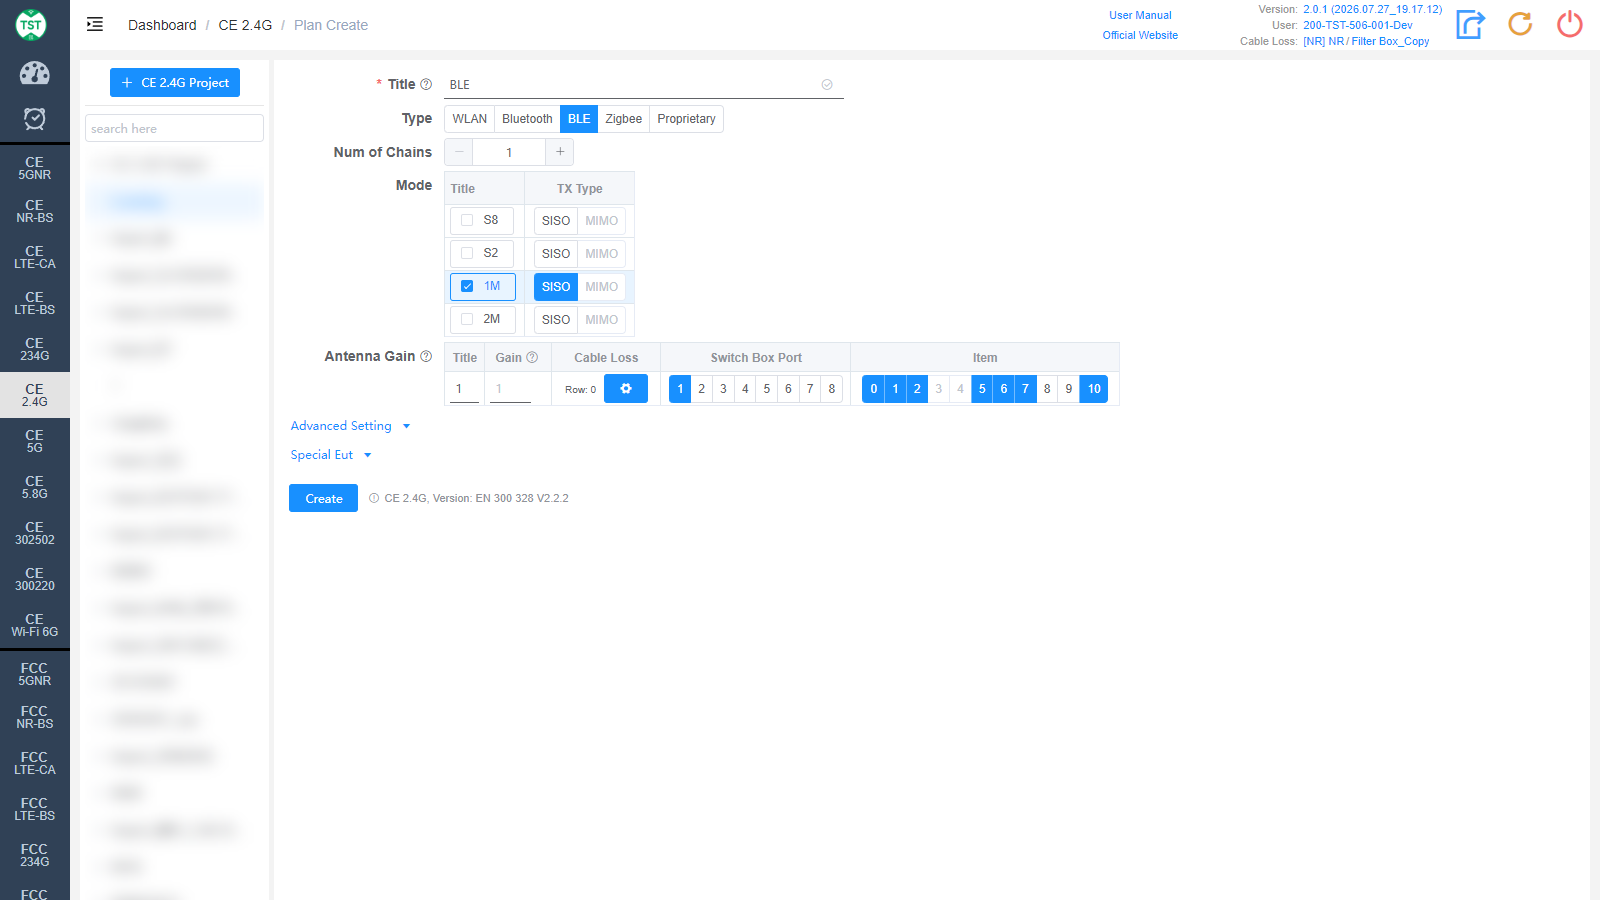Viewport: 1600px width, 900px height.
Task: Click the alarm clock check icon
Action: 35,119
